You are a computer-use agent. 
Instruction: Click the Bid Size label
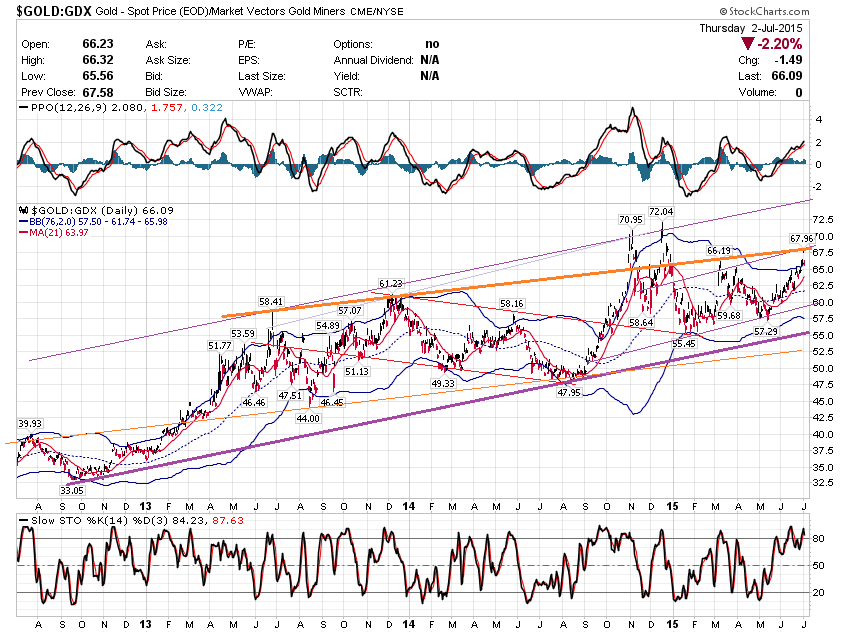pyautogui.click(x=166, y=92)
